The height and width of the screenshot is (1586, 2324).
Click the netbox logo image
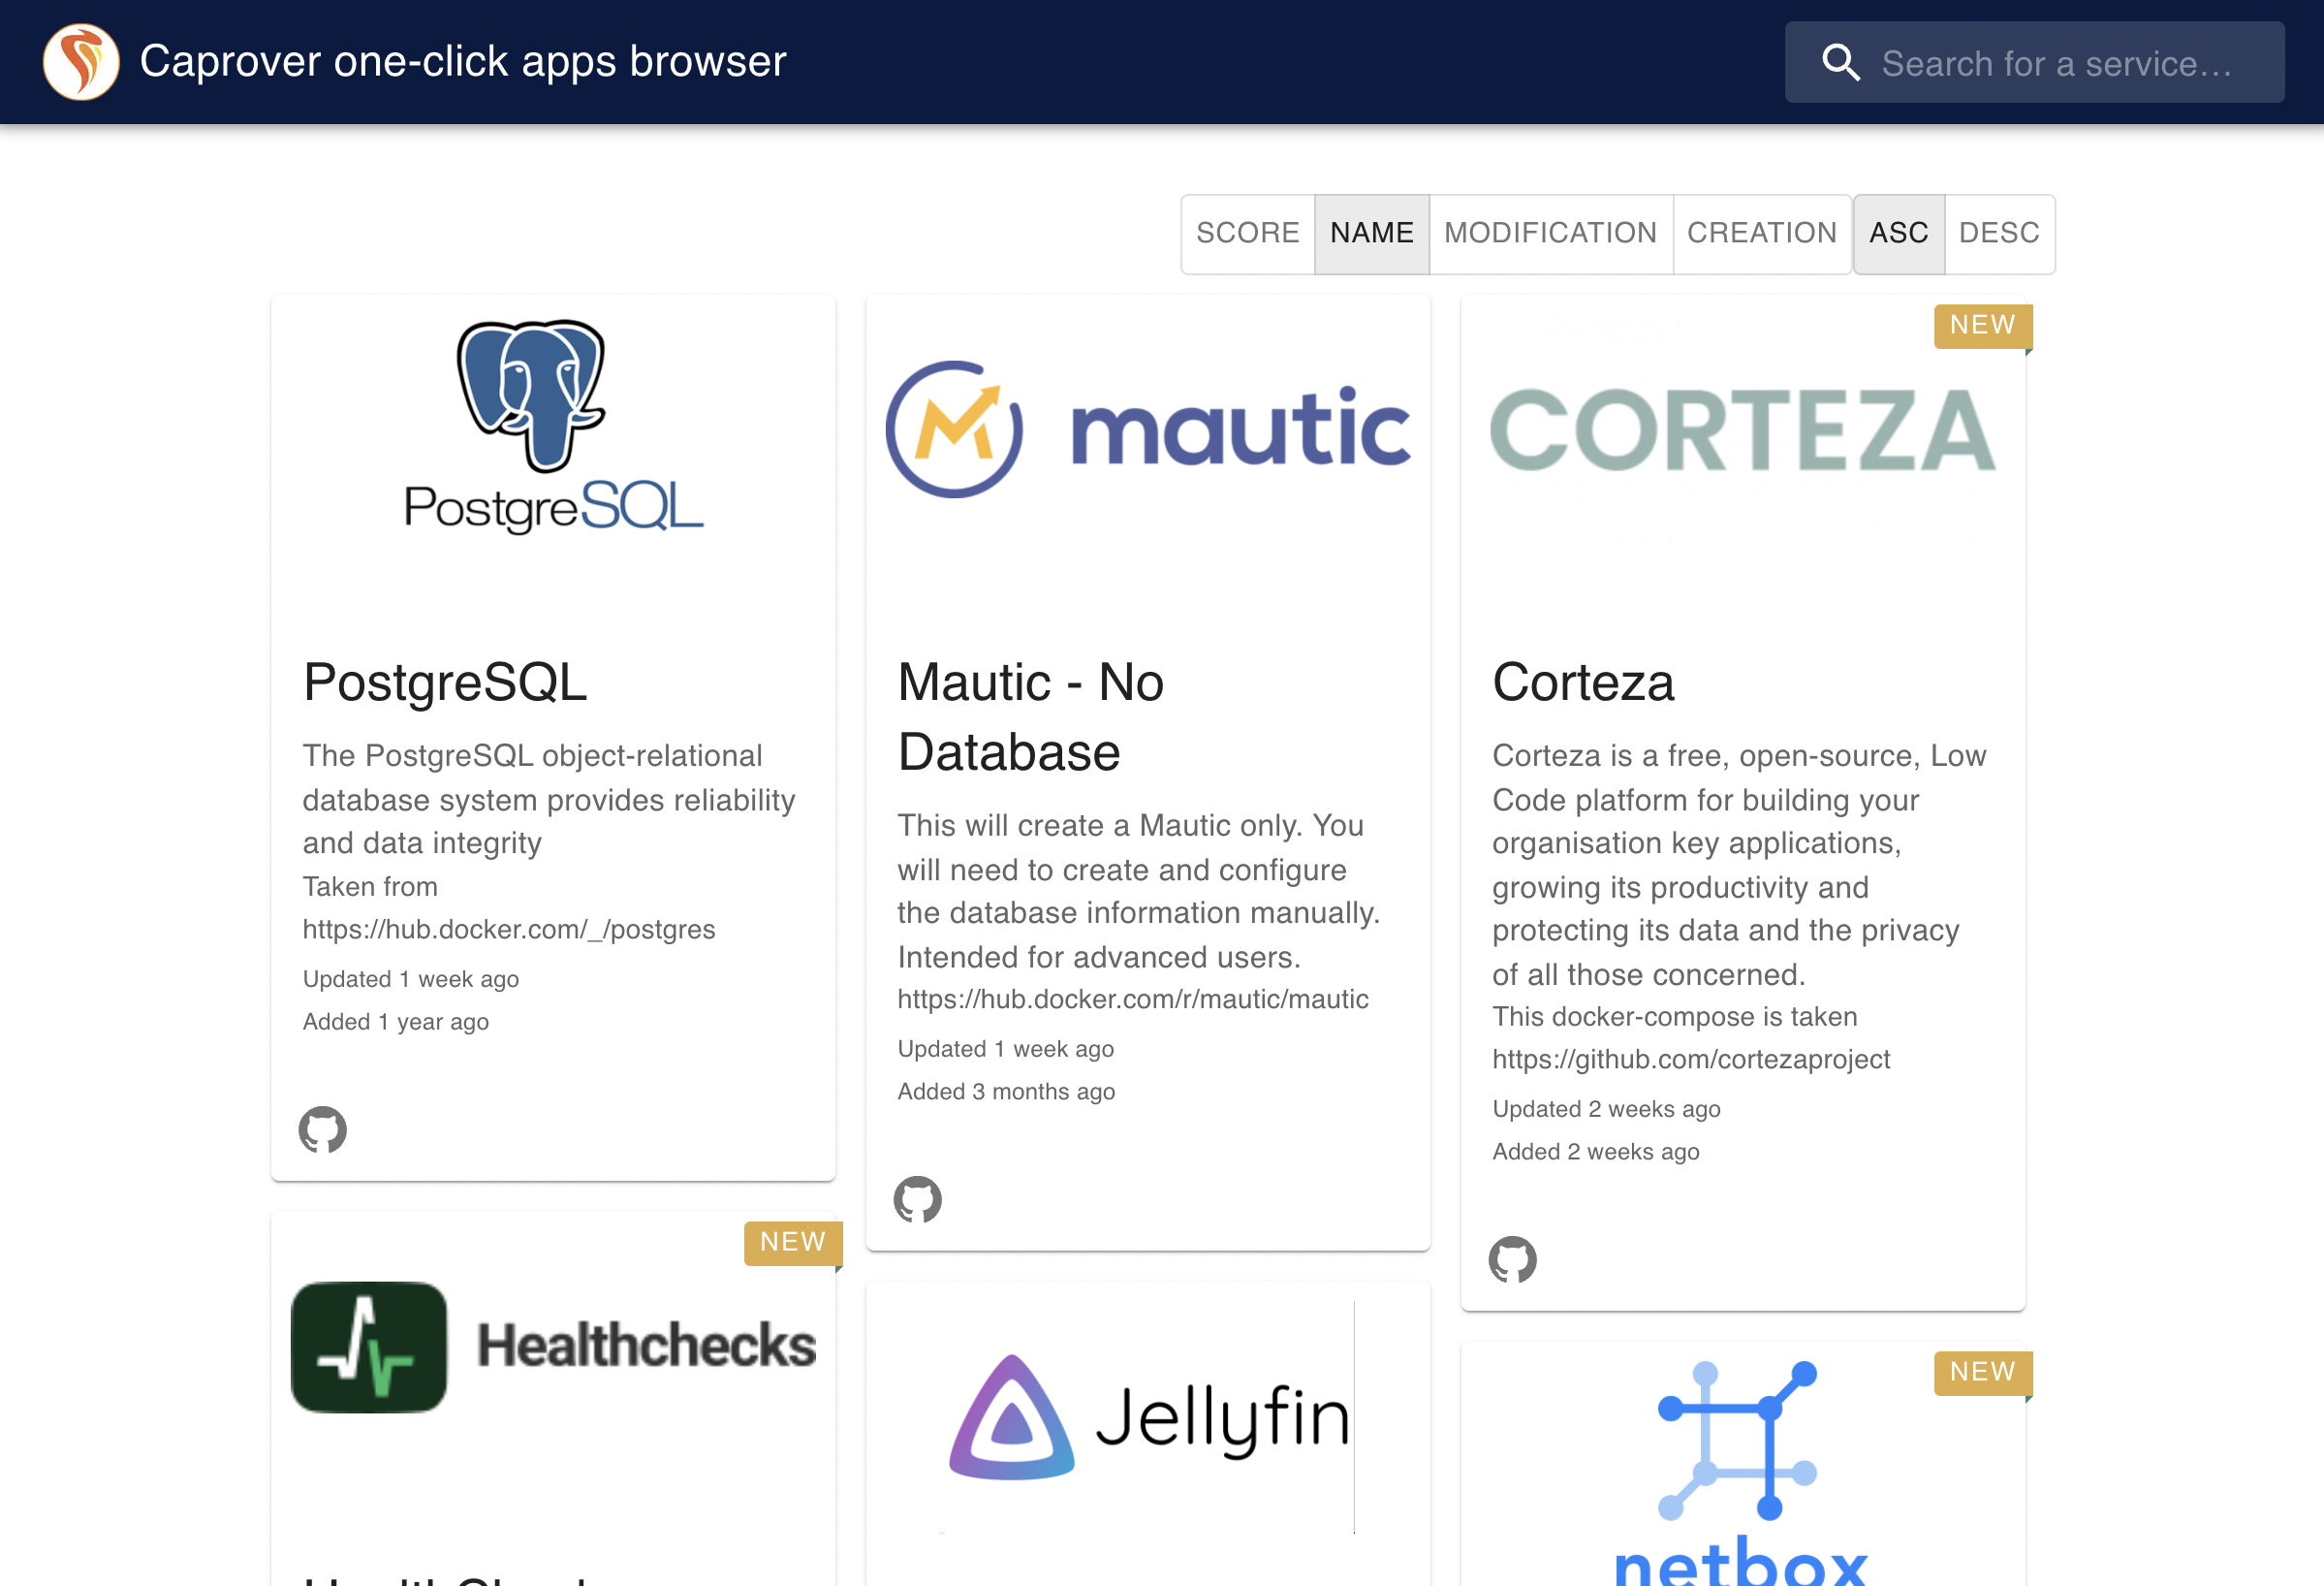tap(1740, 1472)
